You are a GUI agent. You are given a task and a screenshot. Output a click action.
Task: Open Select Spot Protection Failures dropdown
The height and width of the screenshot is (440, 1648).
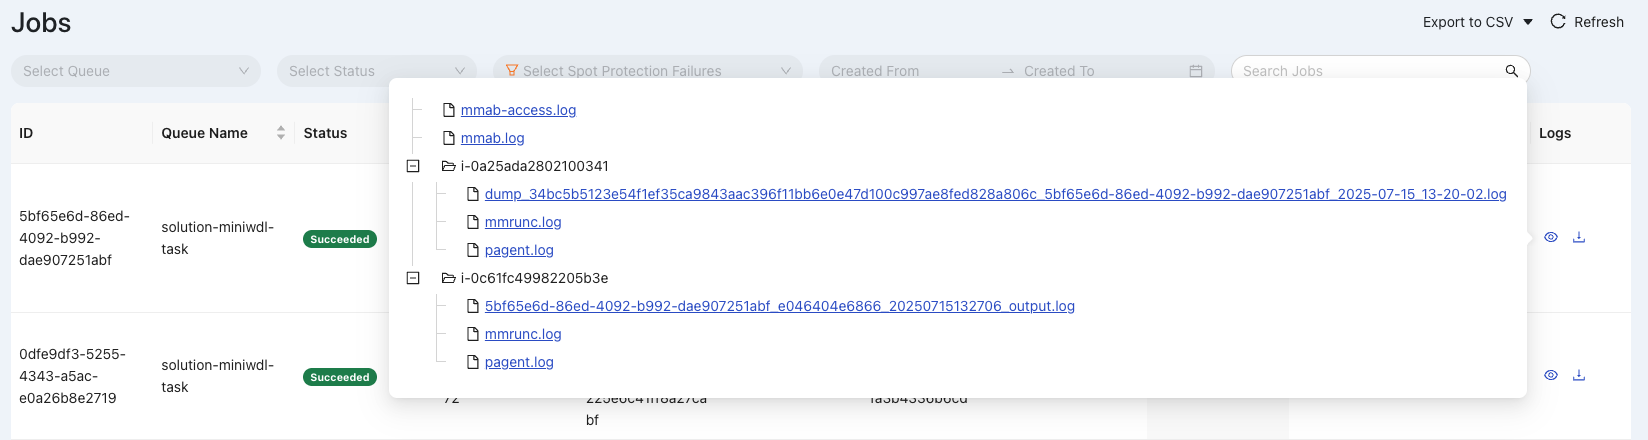(648, 71)
